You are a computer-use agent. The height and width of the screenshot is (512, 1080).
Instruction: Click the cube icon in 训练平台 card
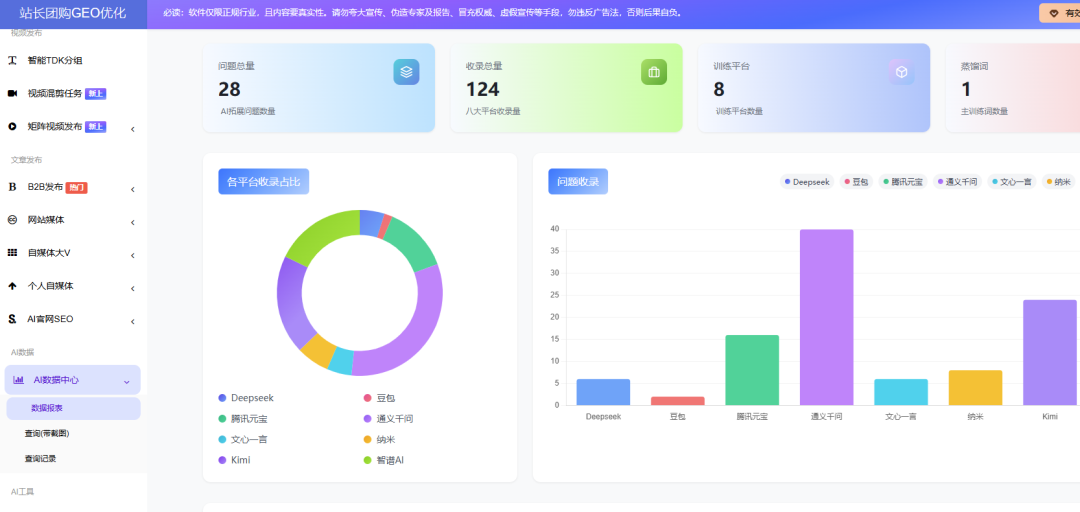point(901,72)
